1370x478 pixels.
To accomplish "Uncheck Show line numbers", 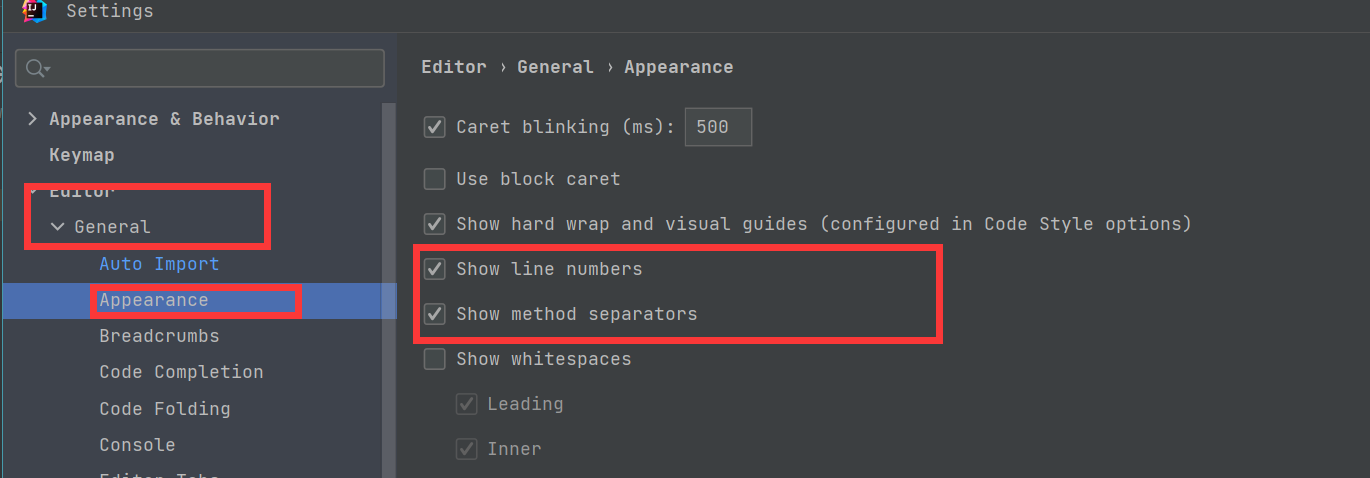I will tap(435, 269).
